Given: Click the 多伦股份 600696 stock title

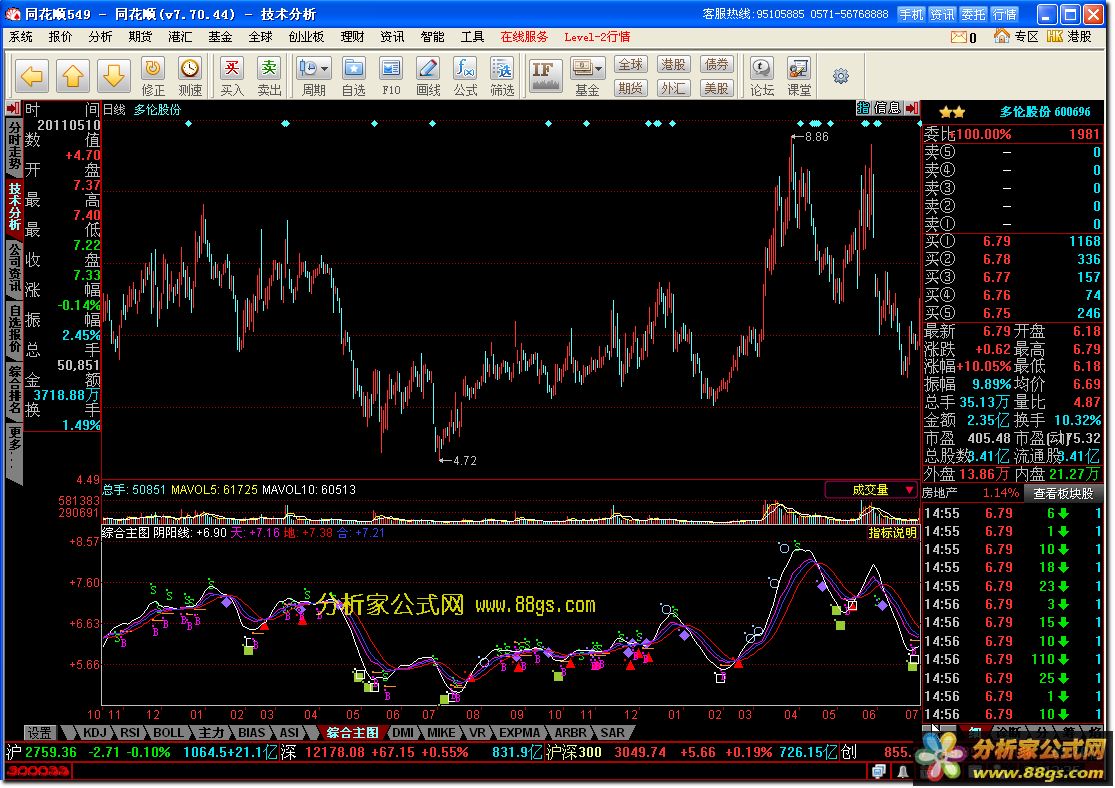Looking at the screenshot, I should 1045,112.
